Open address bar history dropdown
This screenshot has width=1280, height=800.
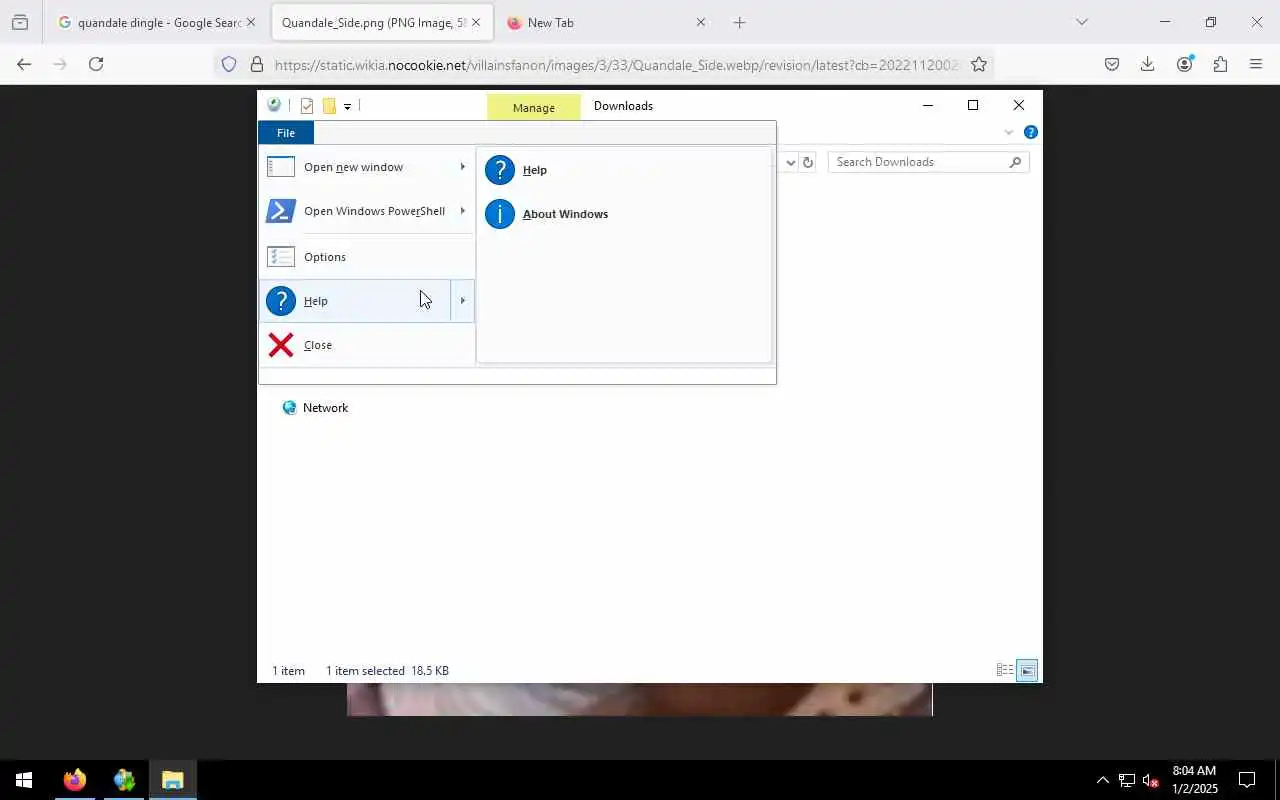click(790, 162)
